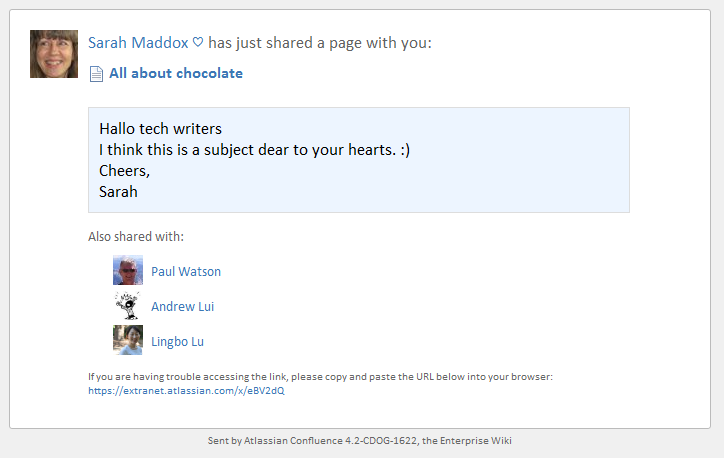Visit Lingbo Lu's profile link

tap(178, 342)
